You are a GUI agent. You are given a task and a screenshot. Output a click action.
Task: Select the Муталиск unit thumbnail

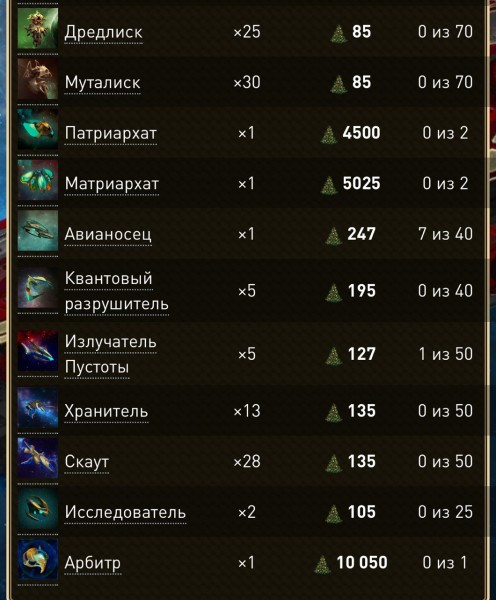38,79
